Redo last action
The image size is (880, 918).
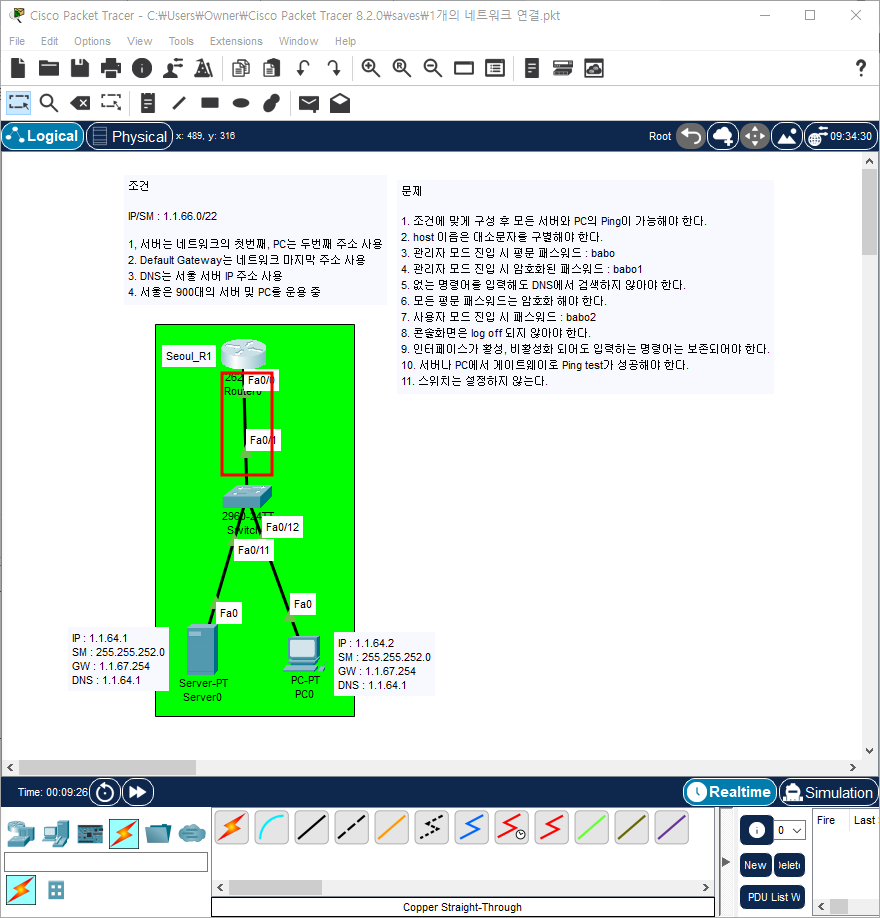coord(334,68)
